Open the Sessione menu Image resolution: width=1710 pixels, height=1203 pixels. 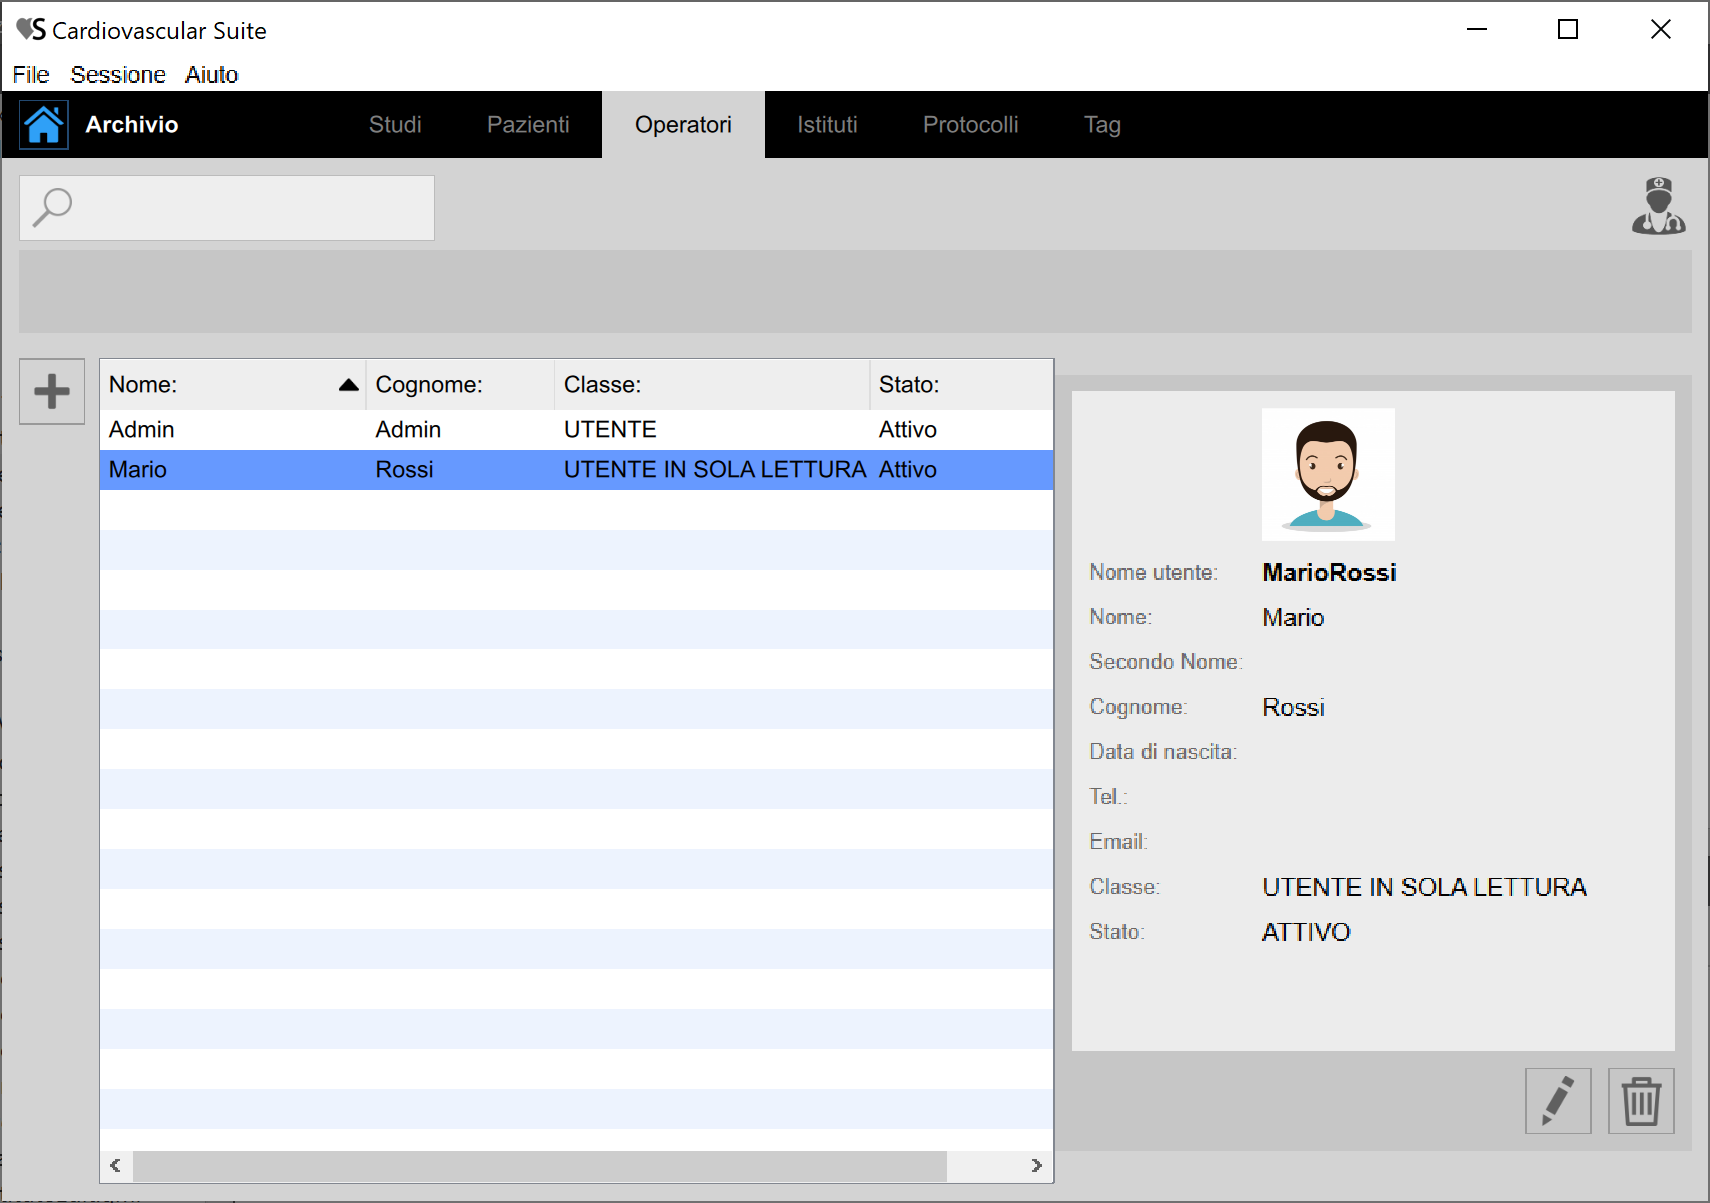point(118,75)
